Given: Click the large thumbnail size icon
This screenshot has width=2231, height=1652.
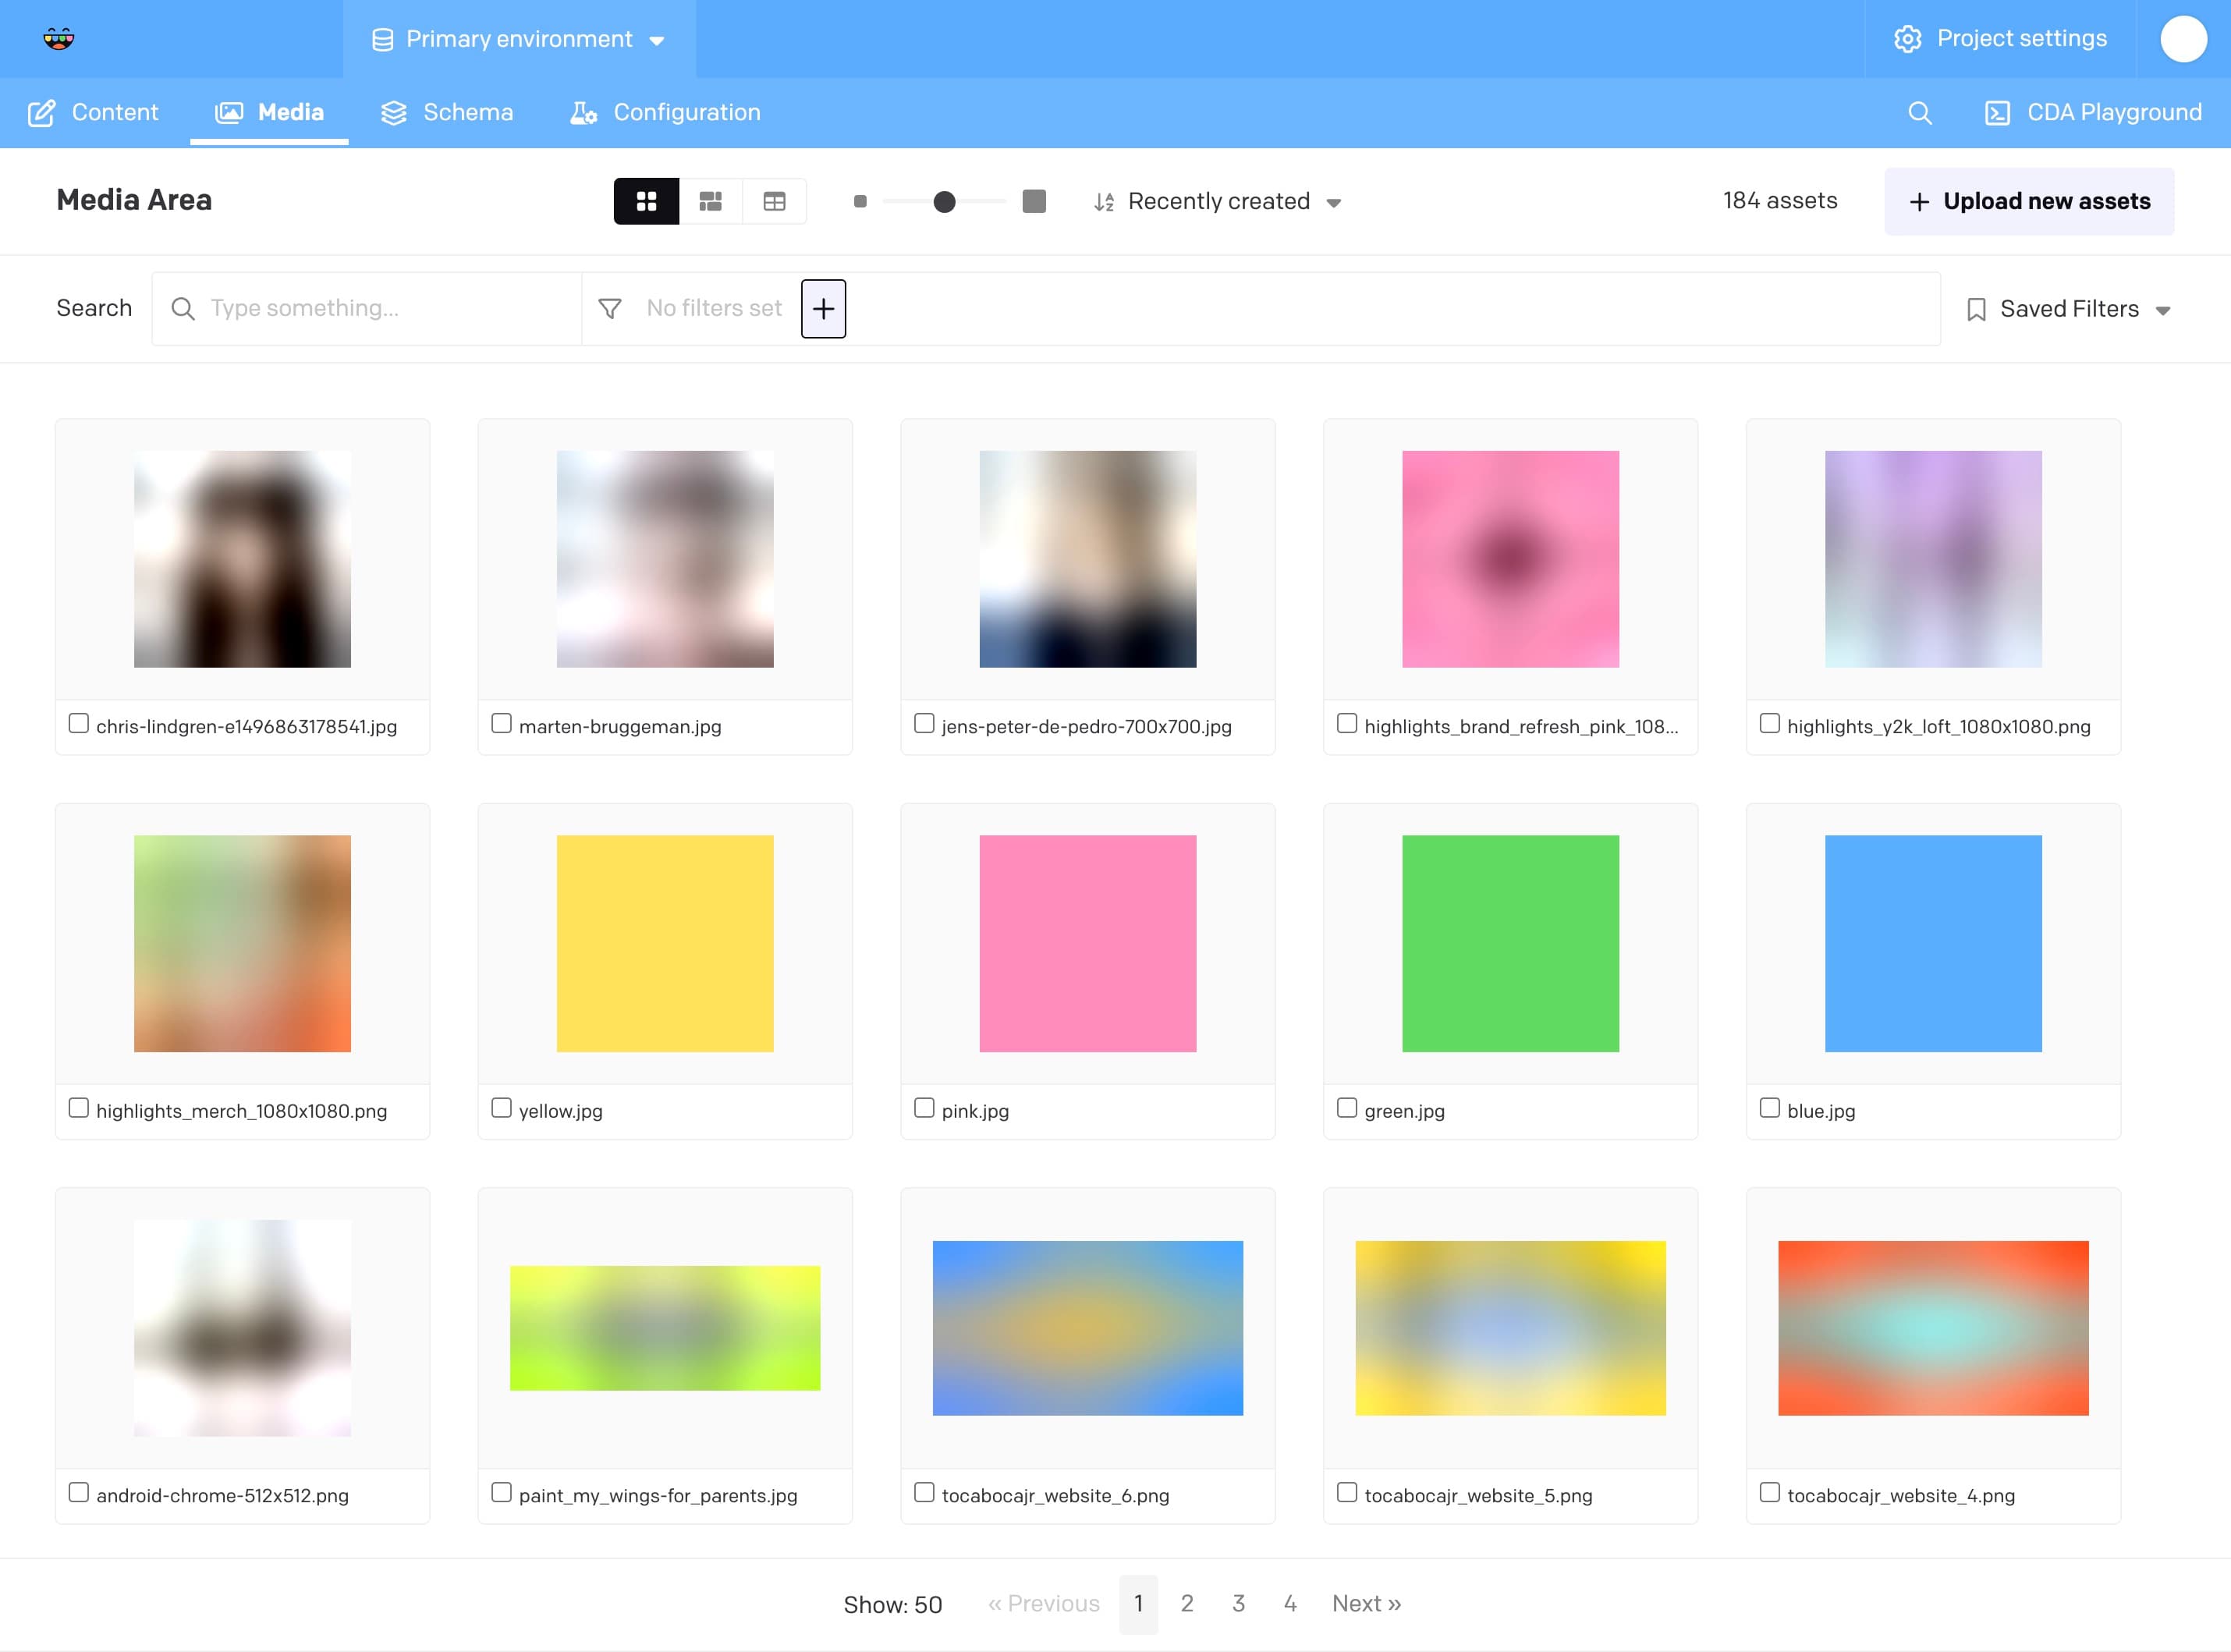Looking at the screenshot, I should pyautogui.click(x=1034, y=201).
